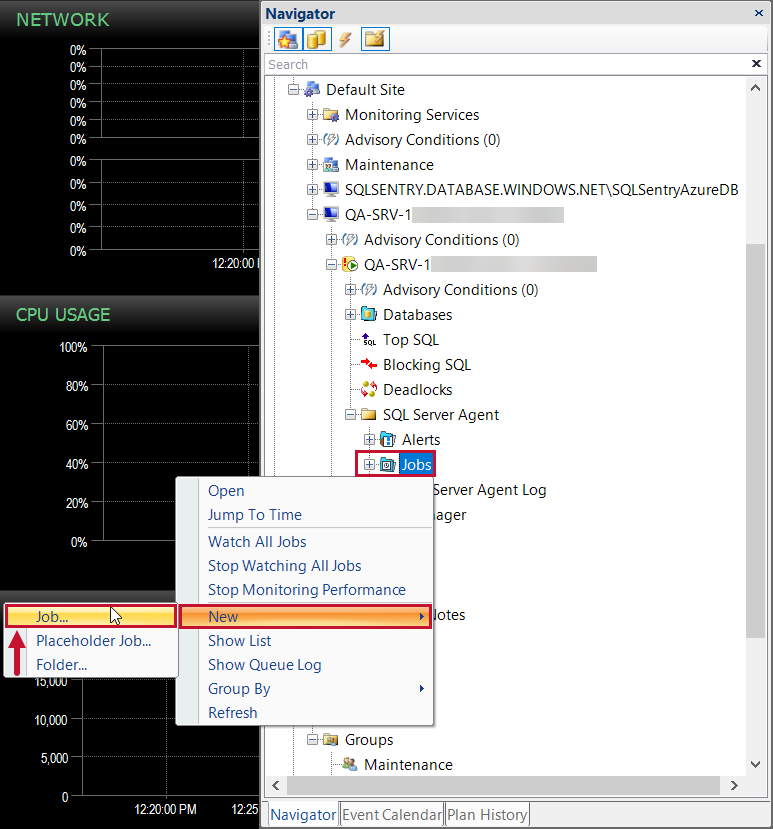Collapse the top-level QA-SRV-1 computer node
Screen dimensions: 773x829
312,215
